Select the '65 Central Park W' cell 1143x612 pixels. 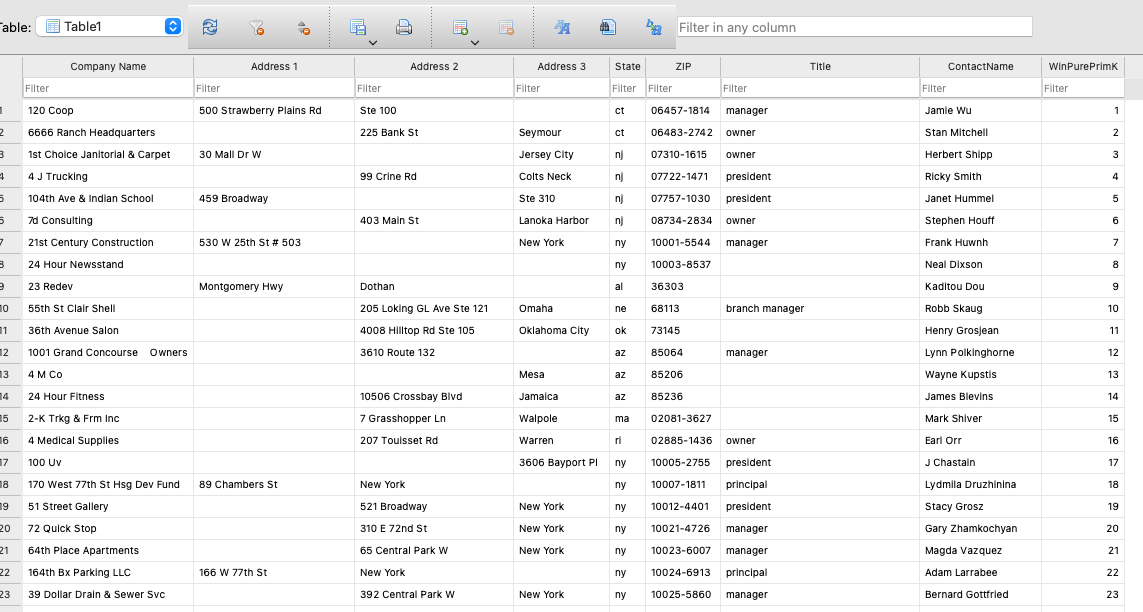point(434,550)
